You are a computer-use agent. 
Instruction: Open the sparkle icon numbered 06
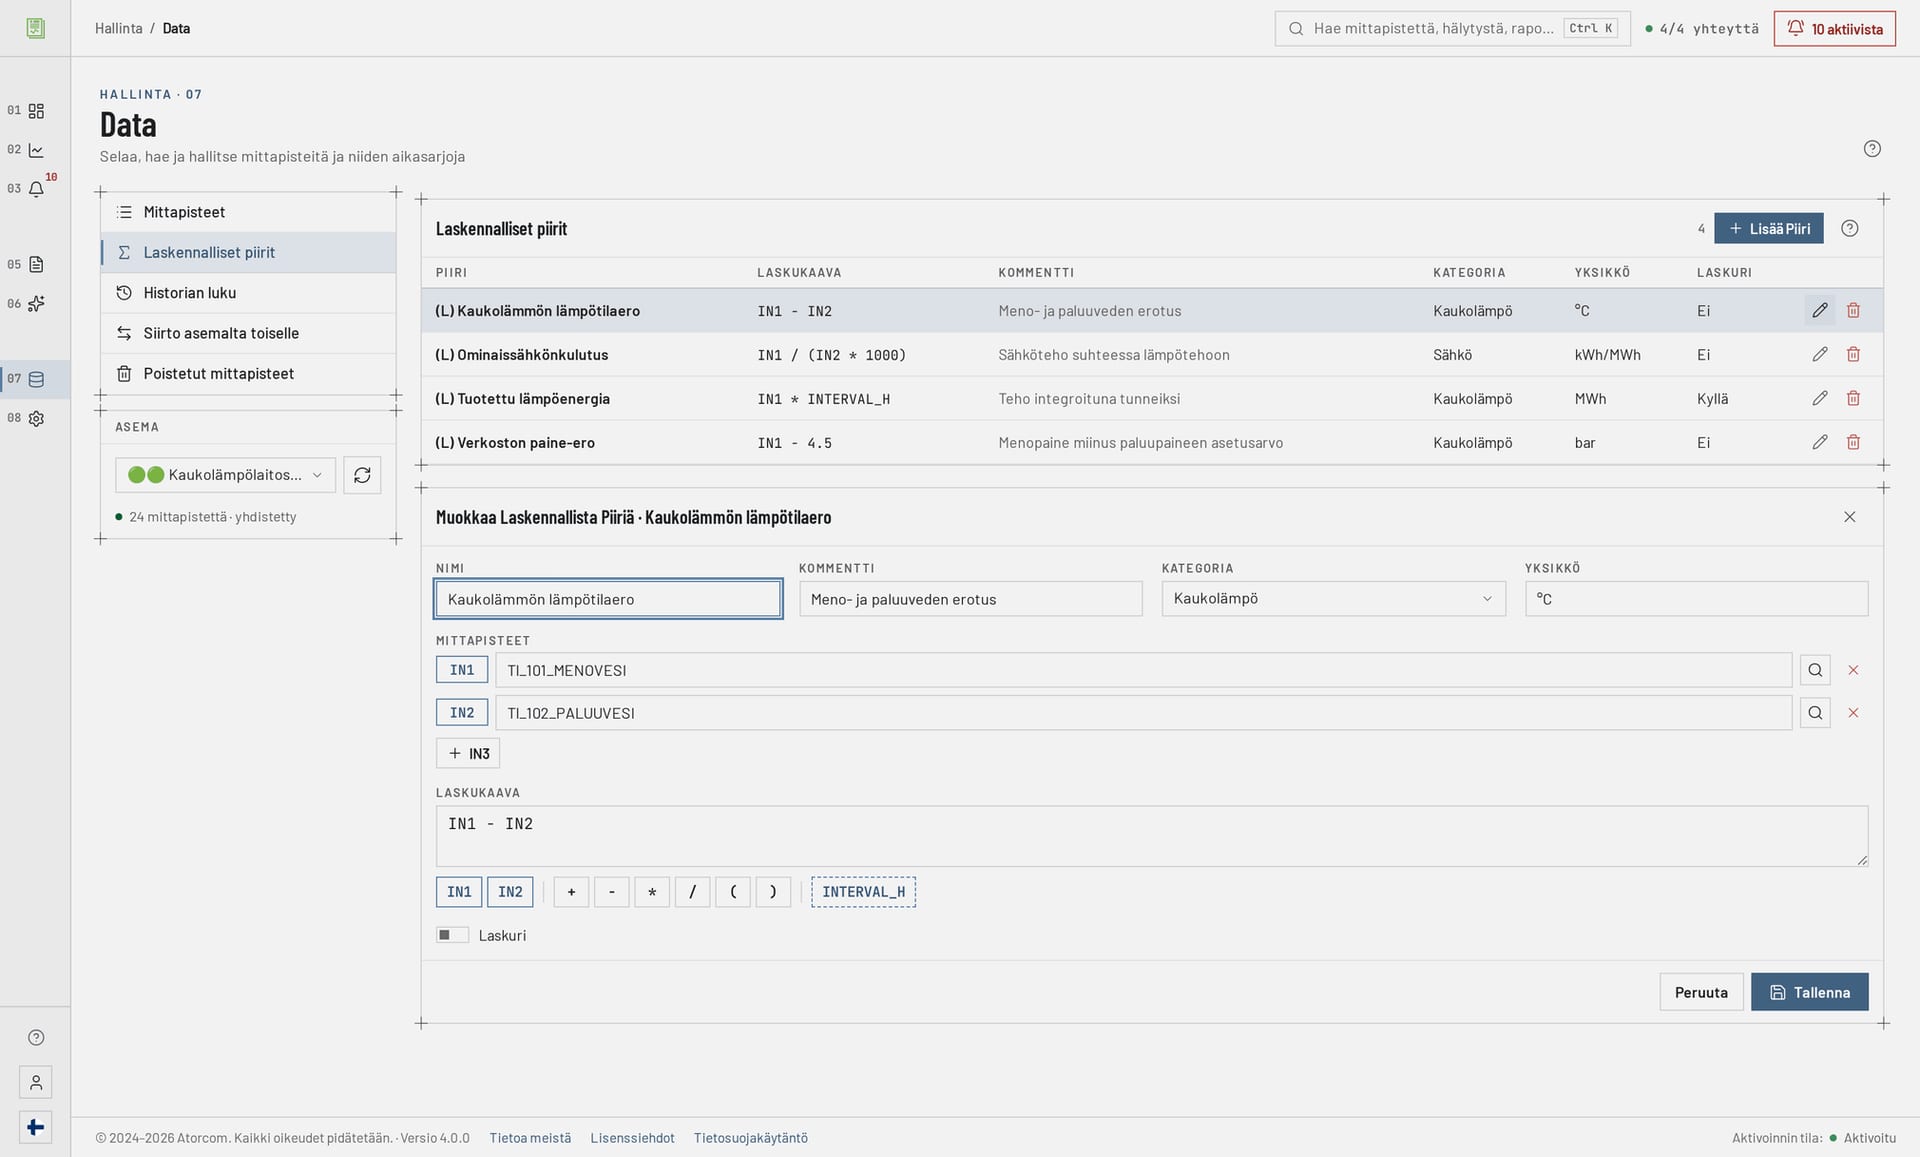pos(36,304)
